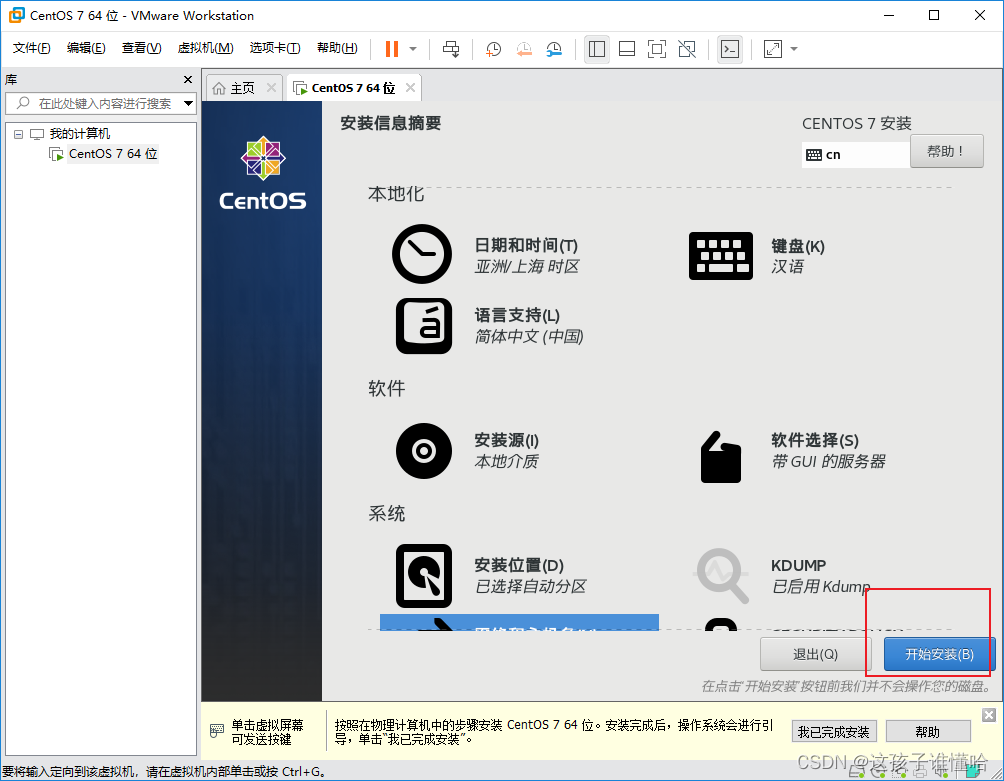
Task: Open the 虚拟机(M) menu
Action: tap(205, 48)
